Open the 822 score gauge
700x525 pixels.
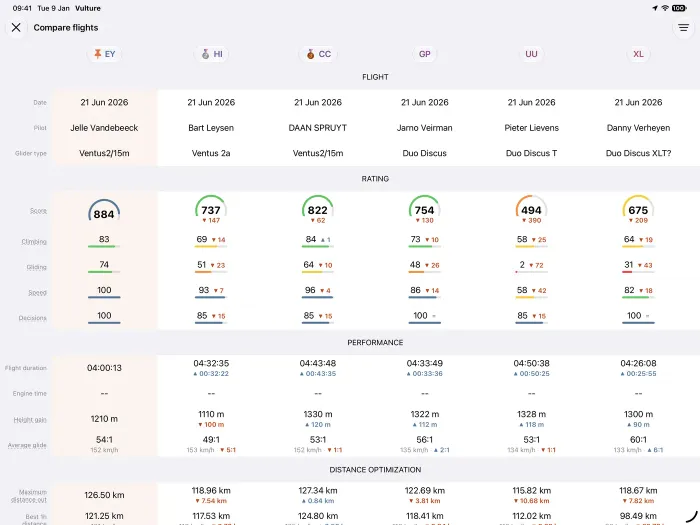(x=318, y=209)
